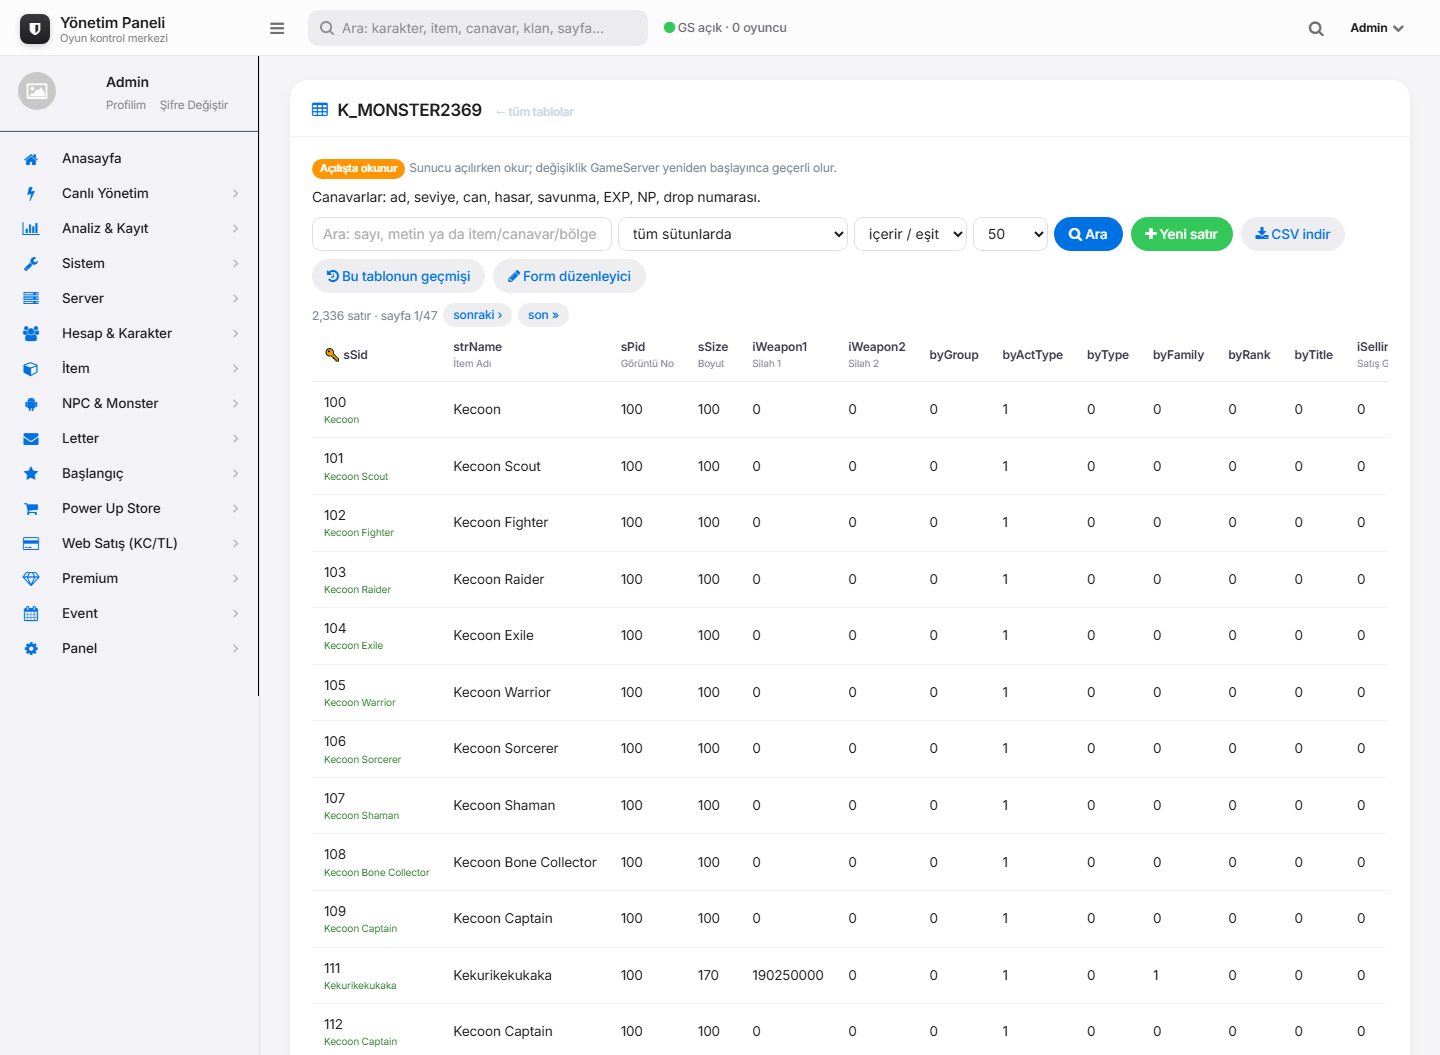Open the rows-per-page dropdown showing 50

(x=1010, y=234)
